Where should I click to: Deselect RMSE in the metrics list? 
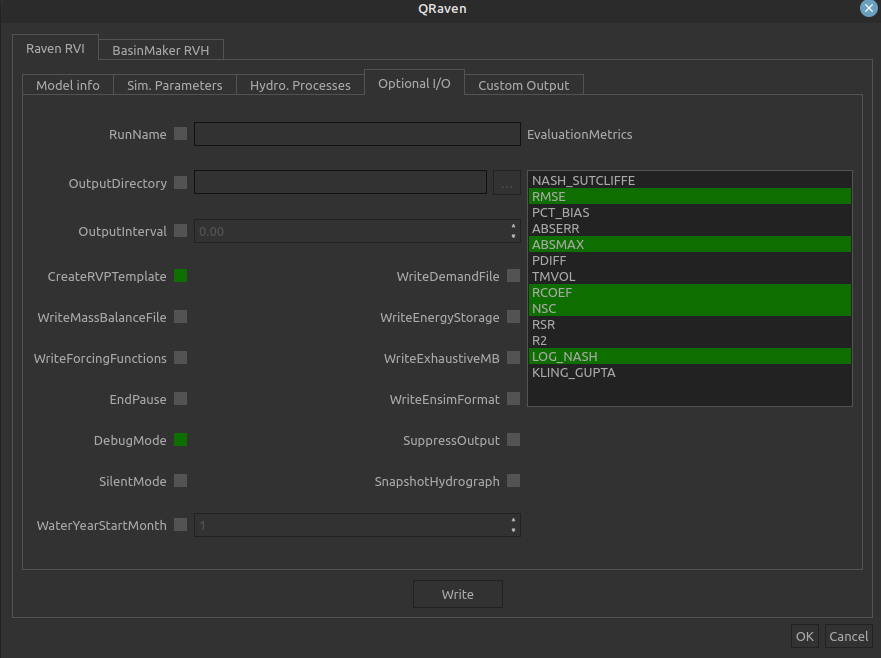coord(690,197)
